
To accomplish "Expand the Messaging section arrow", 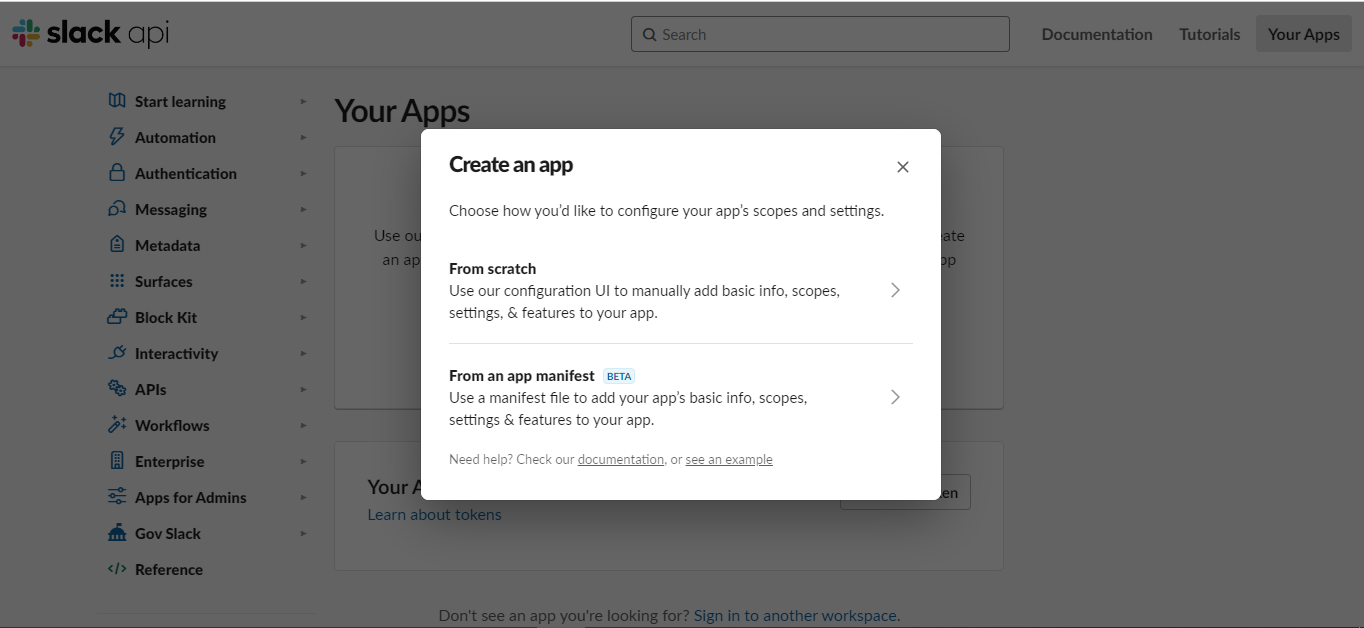I will coord(303,209).
